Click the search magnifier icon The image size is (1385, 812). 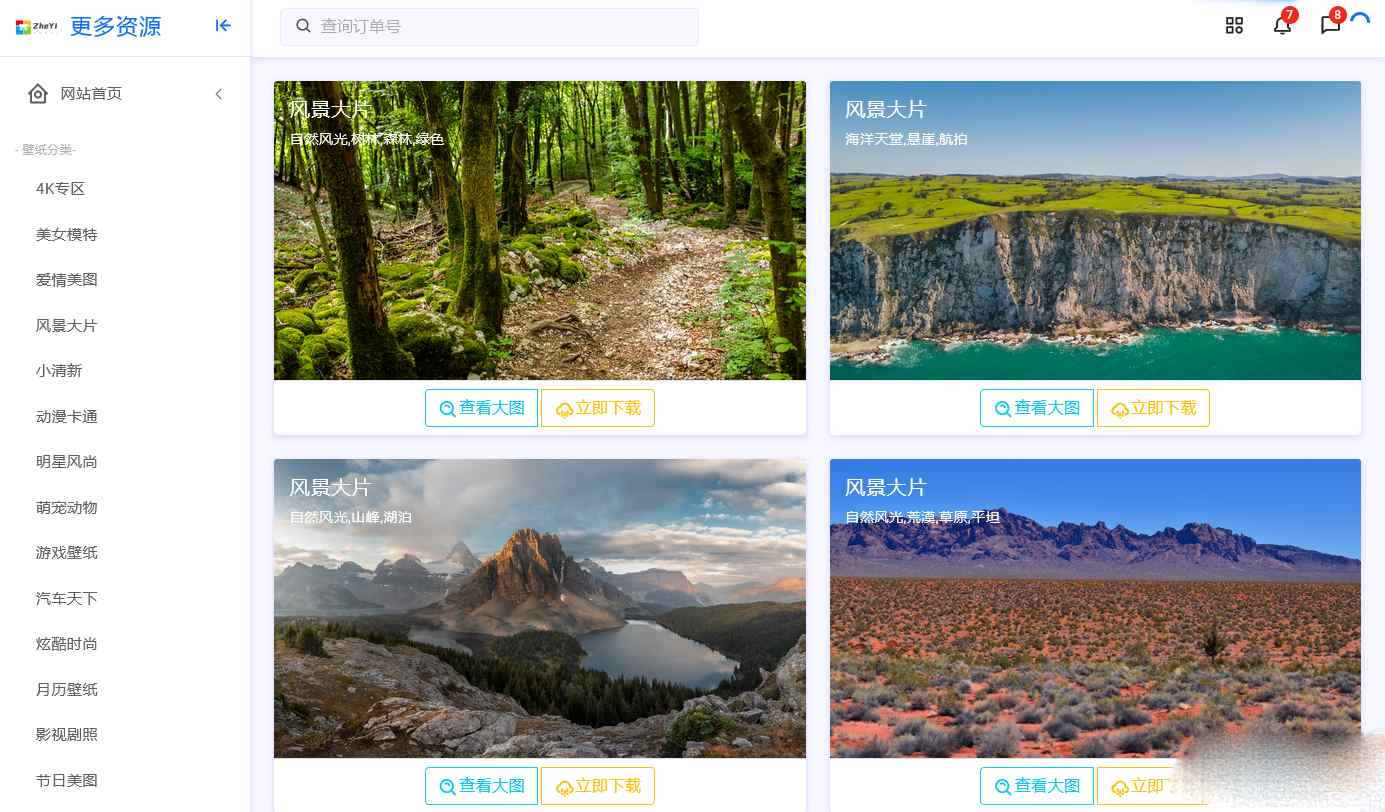click(304, 26)
